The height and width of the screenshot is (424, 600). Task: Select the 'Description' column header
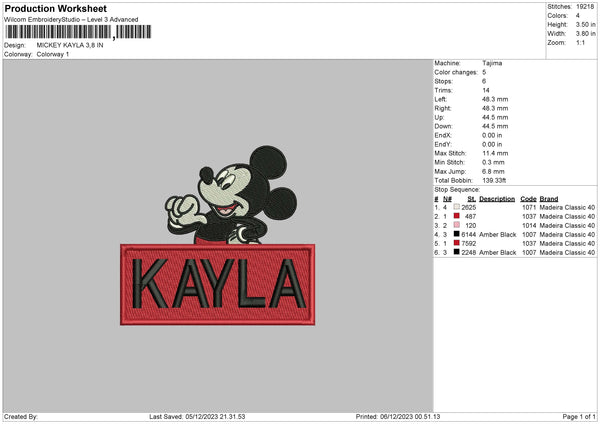point(497,199)
